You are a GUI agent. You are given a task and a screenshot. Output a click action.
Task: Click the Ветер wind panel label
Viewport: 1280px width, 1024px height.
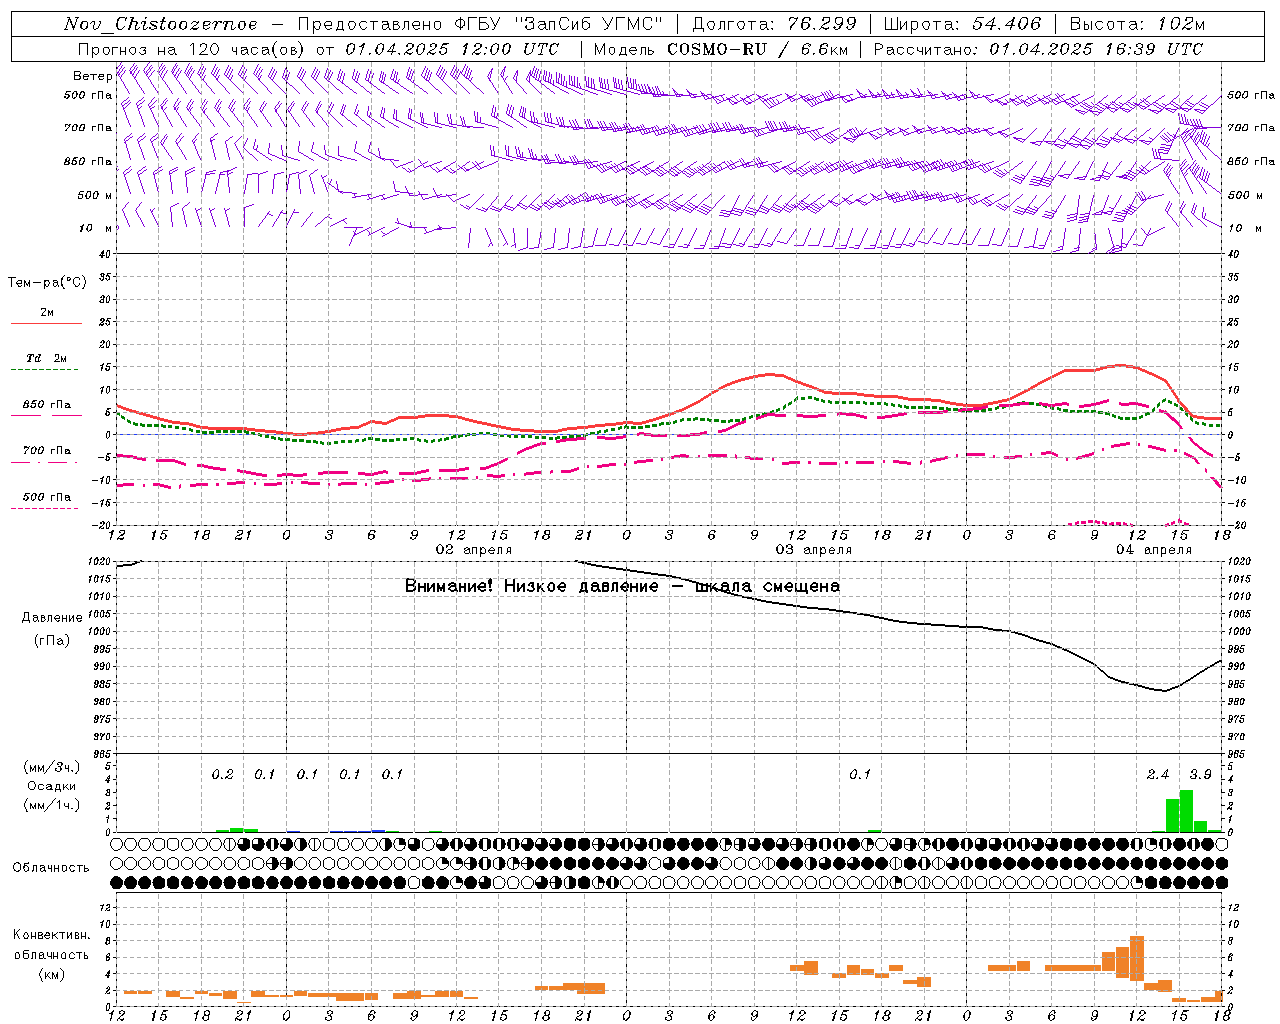coord(92,75)
